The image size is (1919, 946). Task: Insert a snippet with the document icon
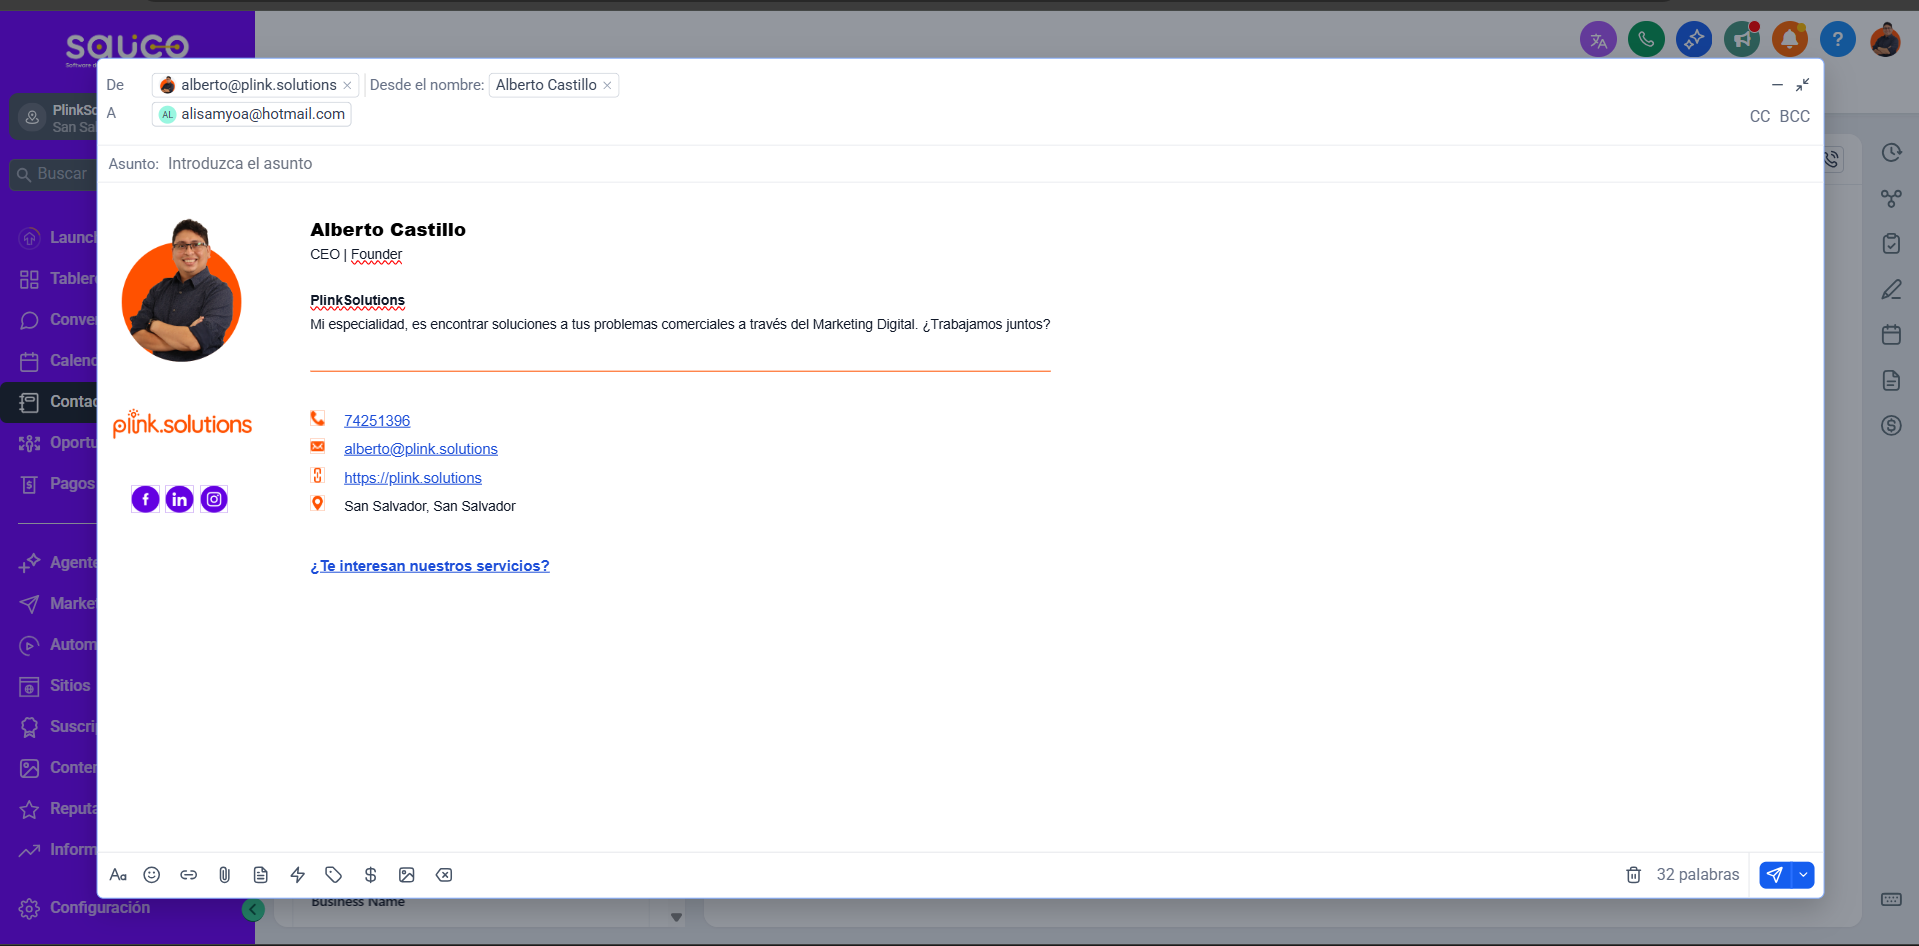261,875
